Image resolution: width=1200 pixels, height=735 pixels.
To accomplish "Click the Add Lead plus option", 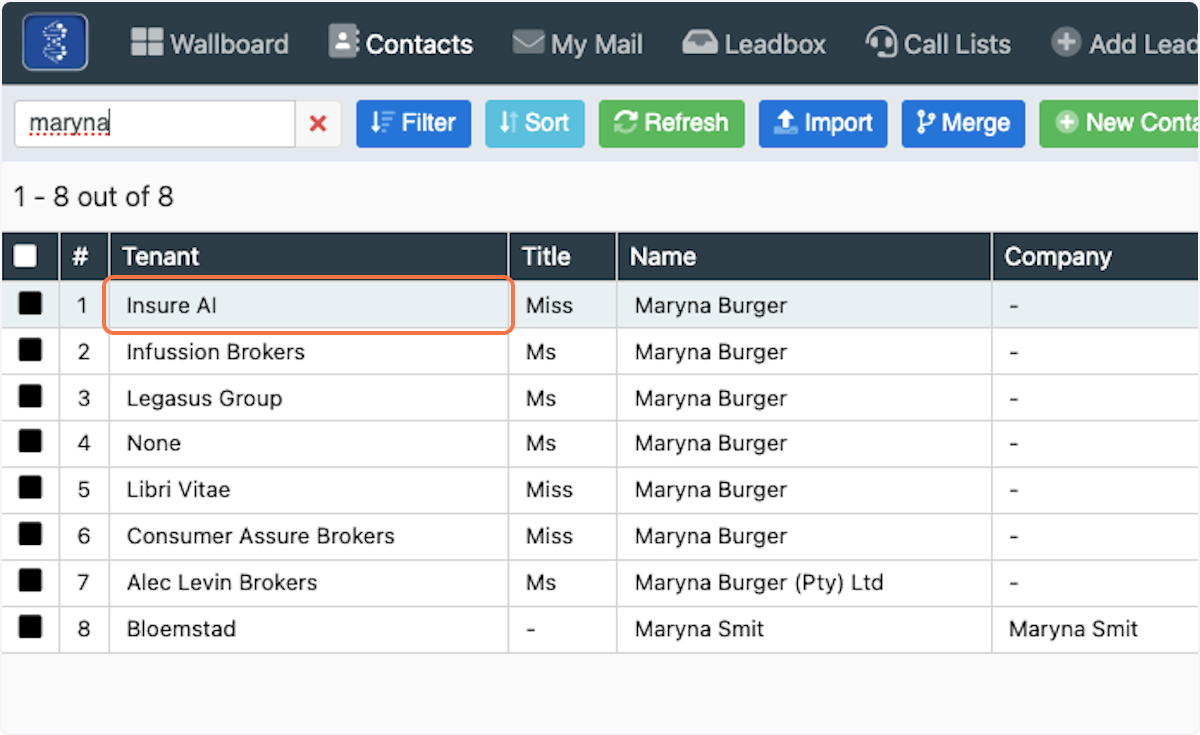I will click(1125, 44).
